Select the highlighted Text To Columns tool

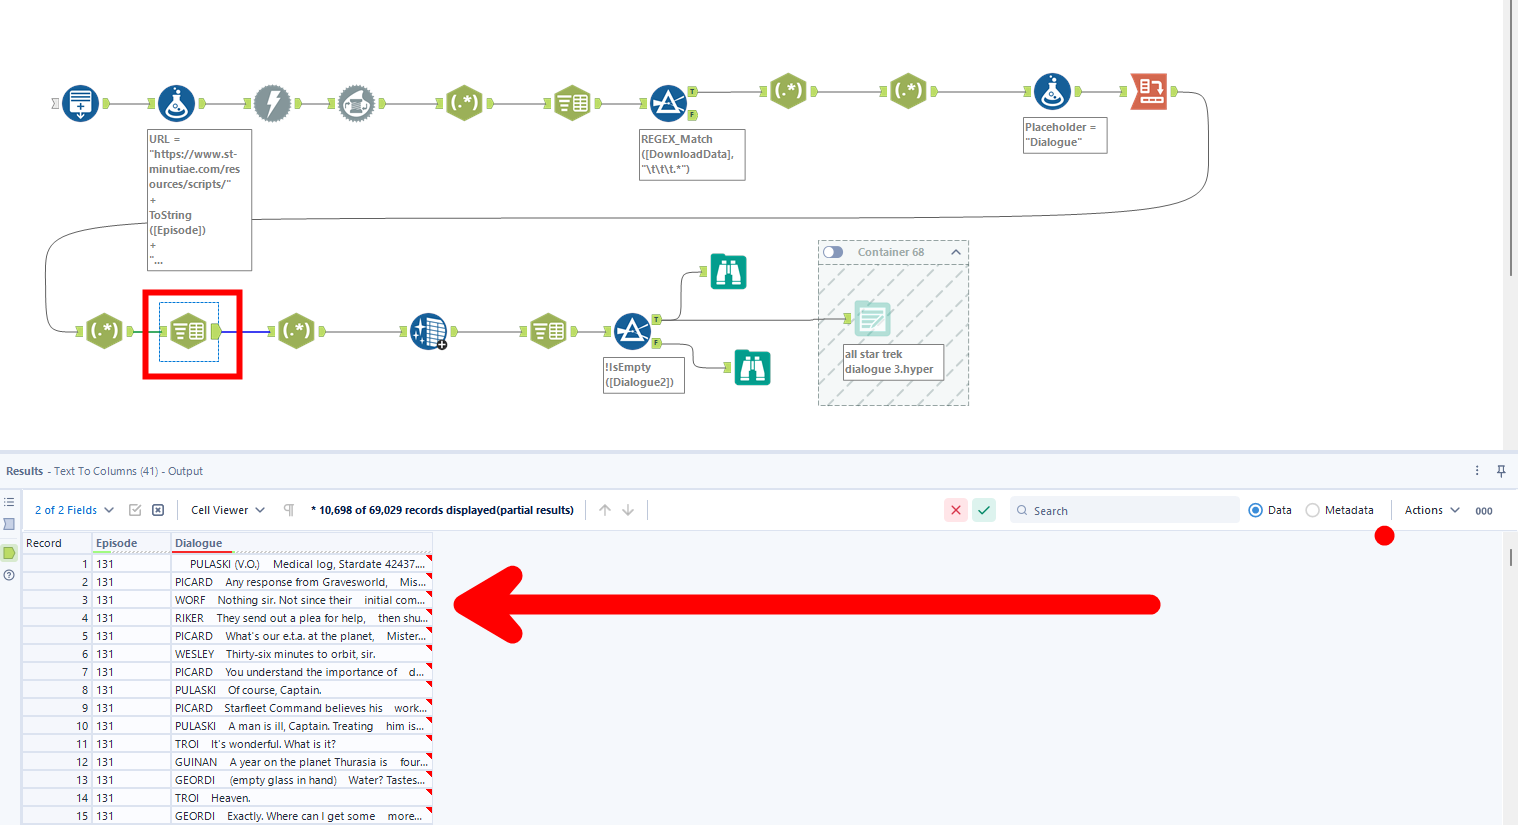pos(189,331)
